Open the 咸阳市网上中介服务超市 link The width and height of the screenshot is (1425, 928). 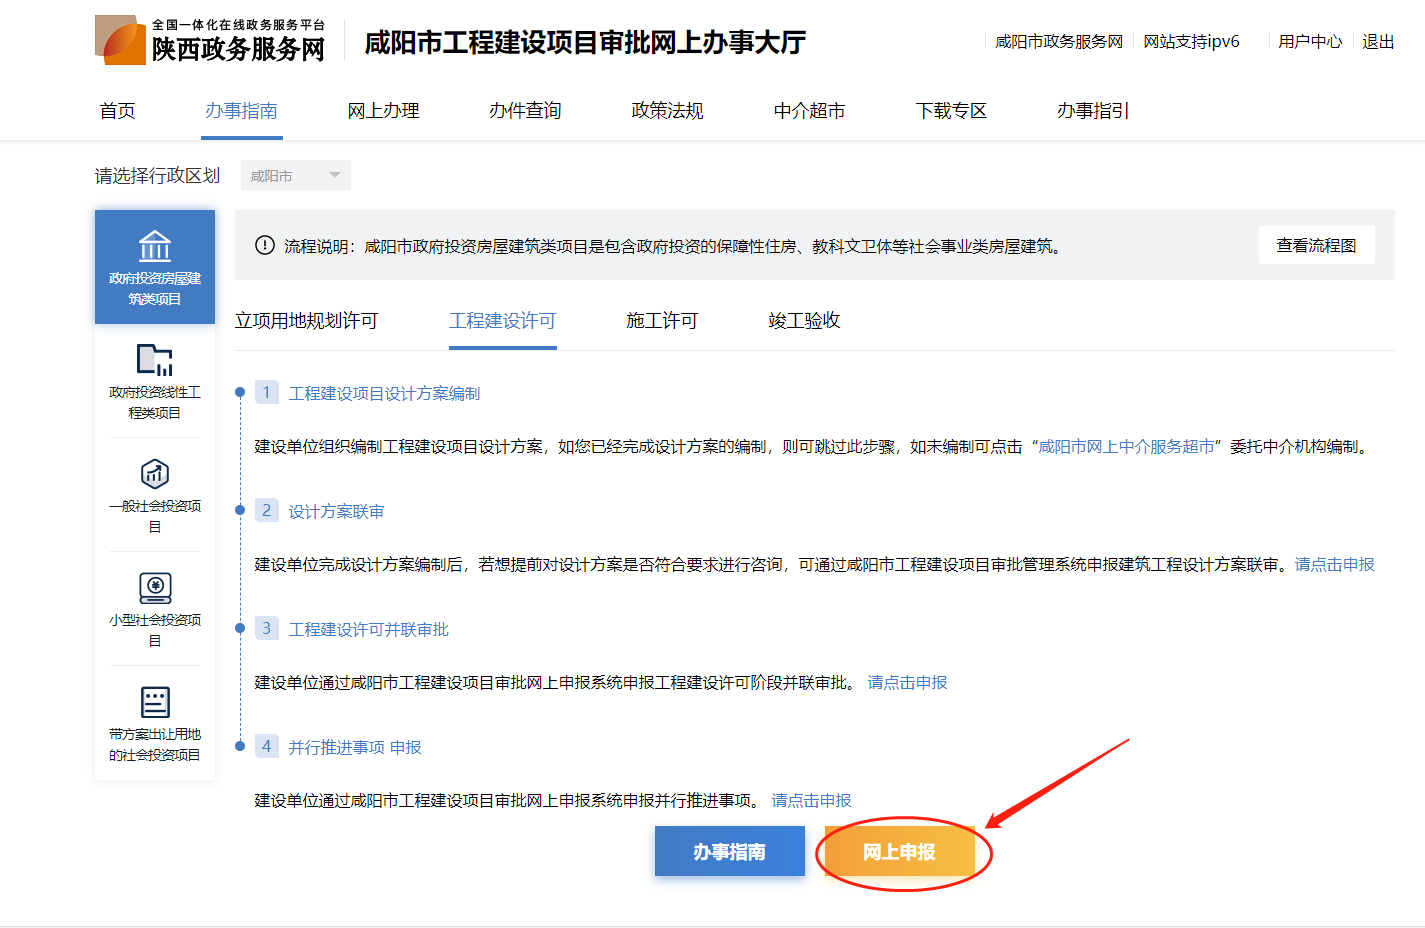1126,447
